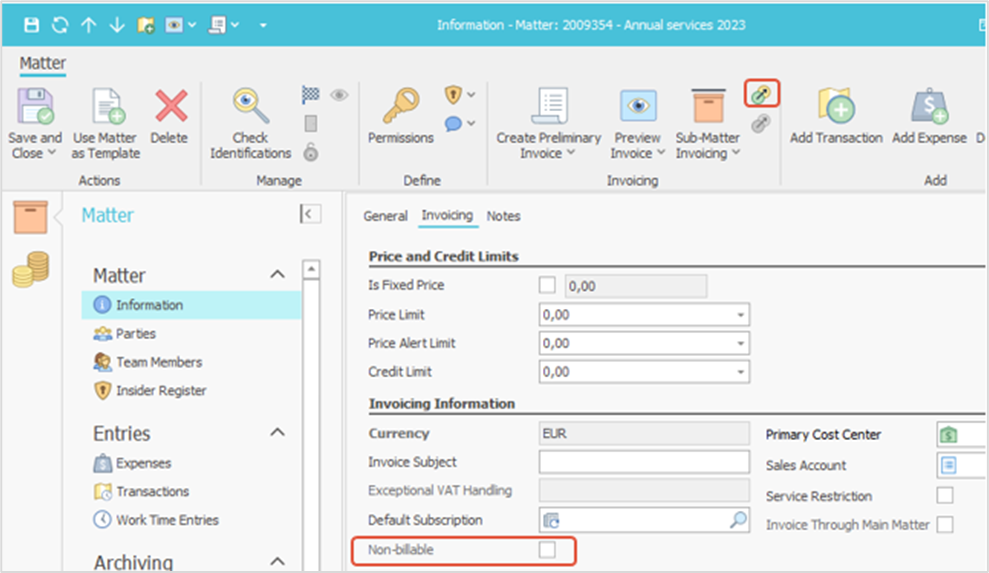Open the Price Limit dropdown arrow
The height and width of the screenshot is (573, 989).
point(740,315)
